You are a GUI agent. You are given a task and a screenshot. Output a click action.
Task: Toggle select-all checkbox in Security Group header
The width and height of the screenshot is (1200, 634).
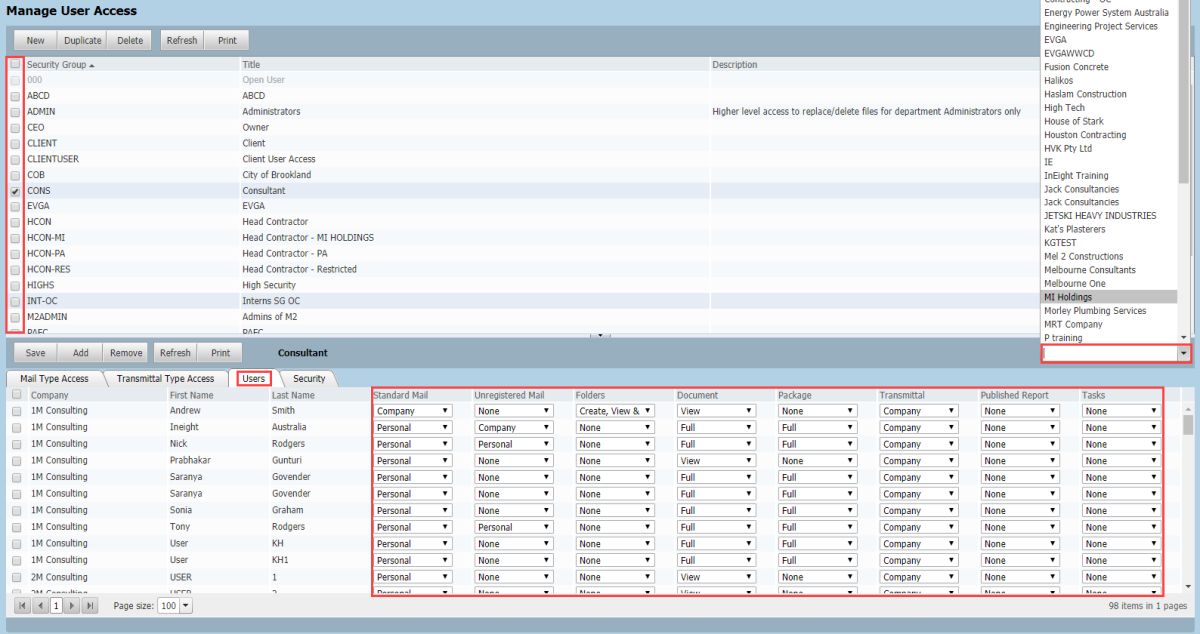(15, 65)
